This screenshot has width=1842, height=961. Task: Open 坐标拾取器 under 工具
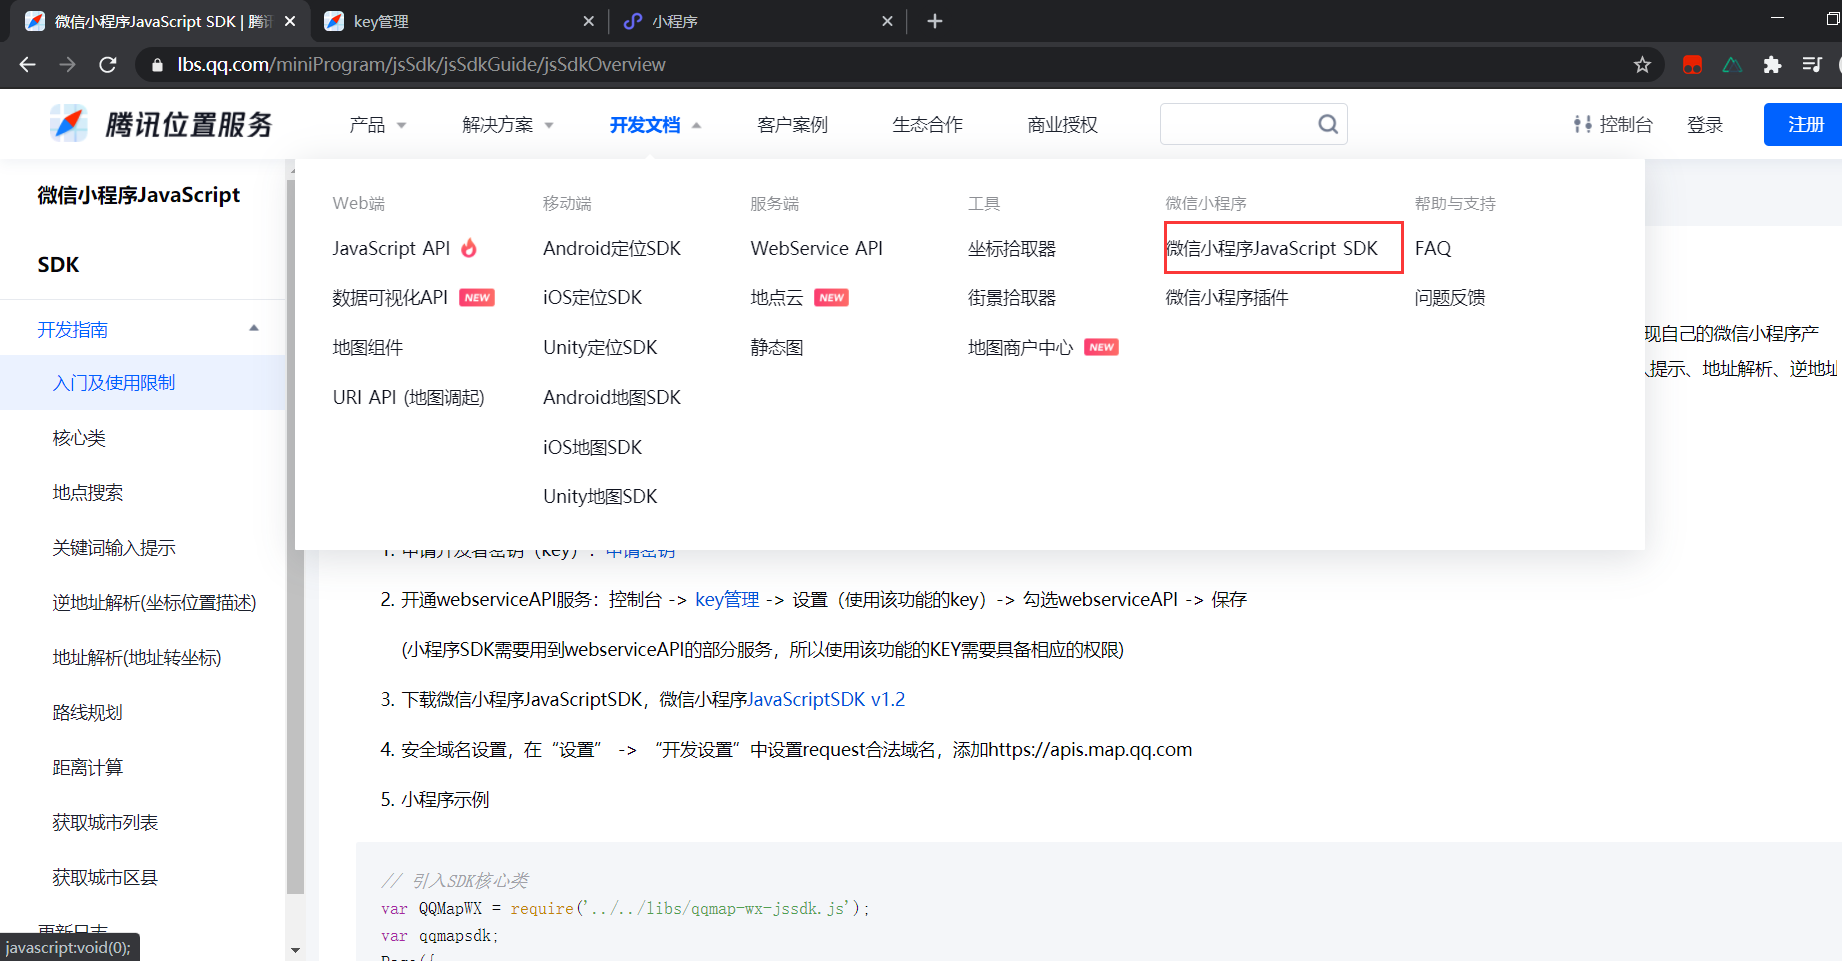pos(1011,248)
